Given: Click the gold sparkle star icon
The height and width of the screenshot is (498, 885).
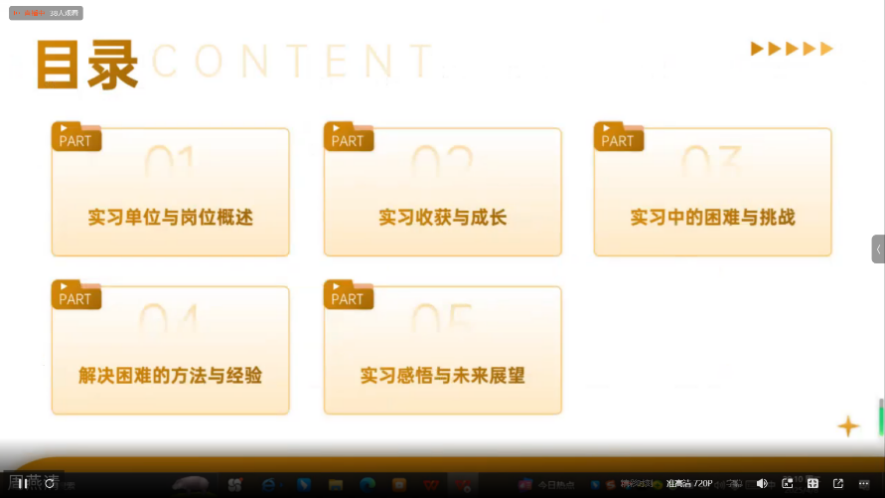Looking at the screenshot, I should 848,427.
